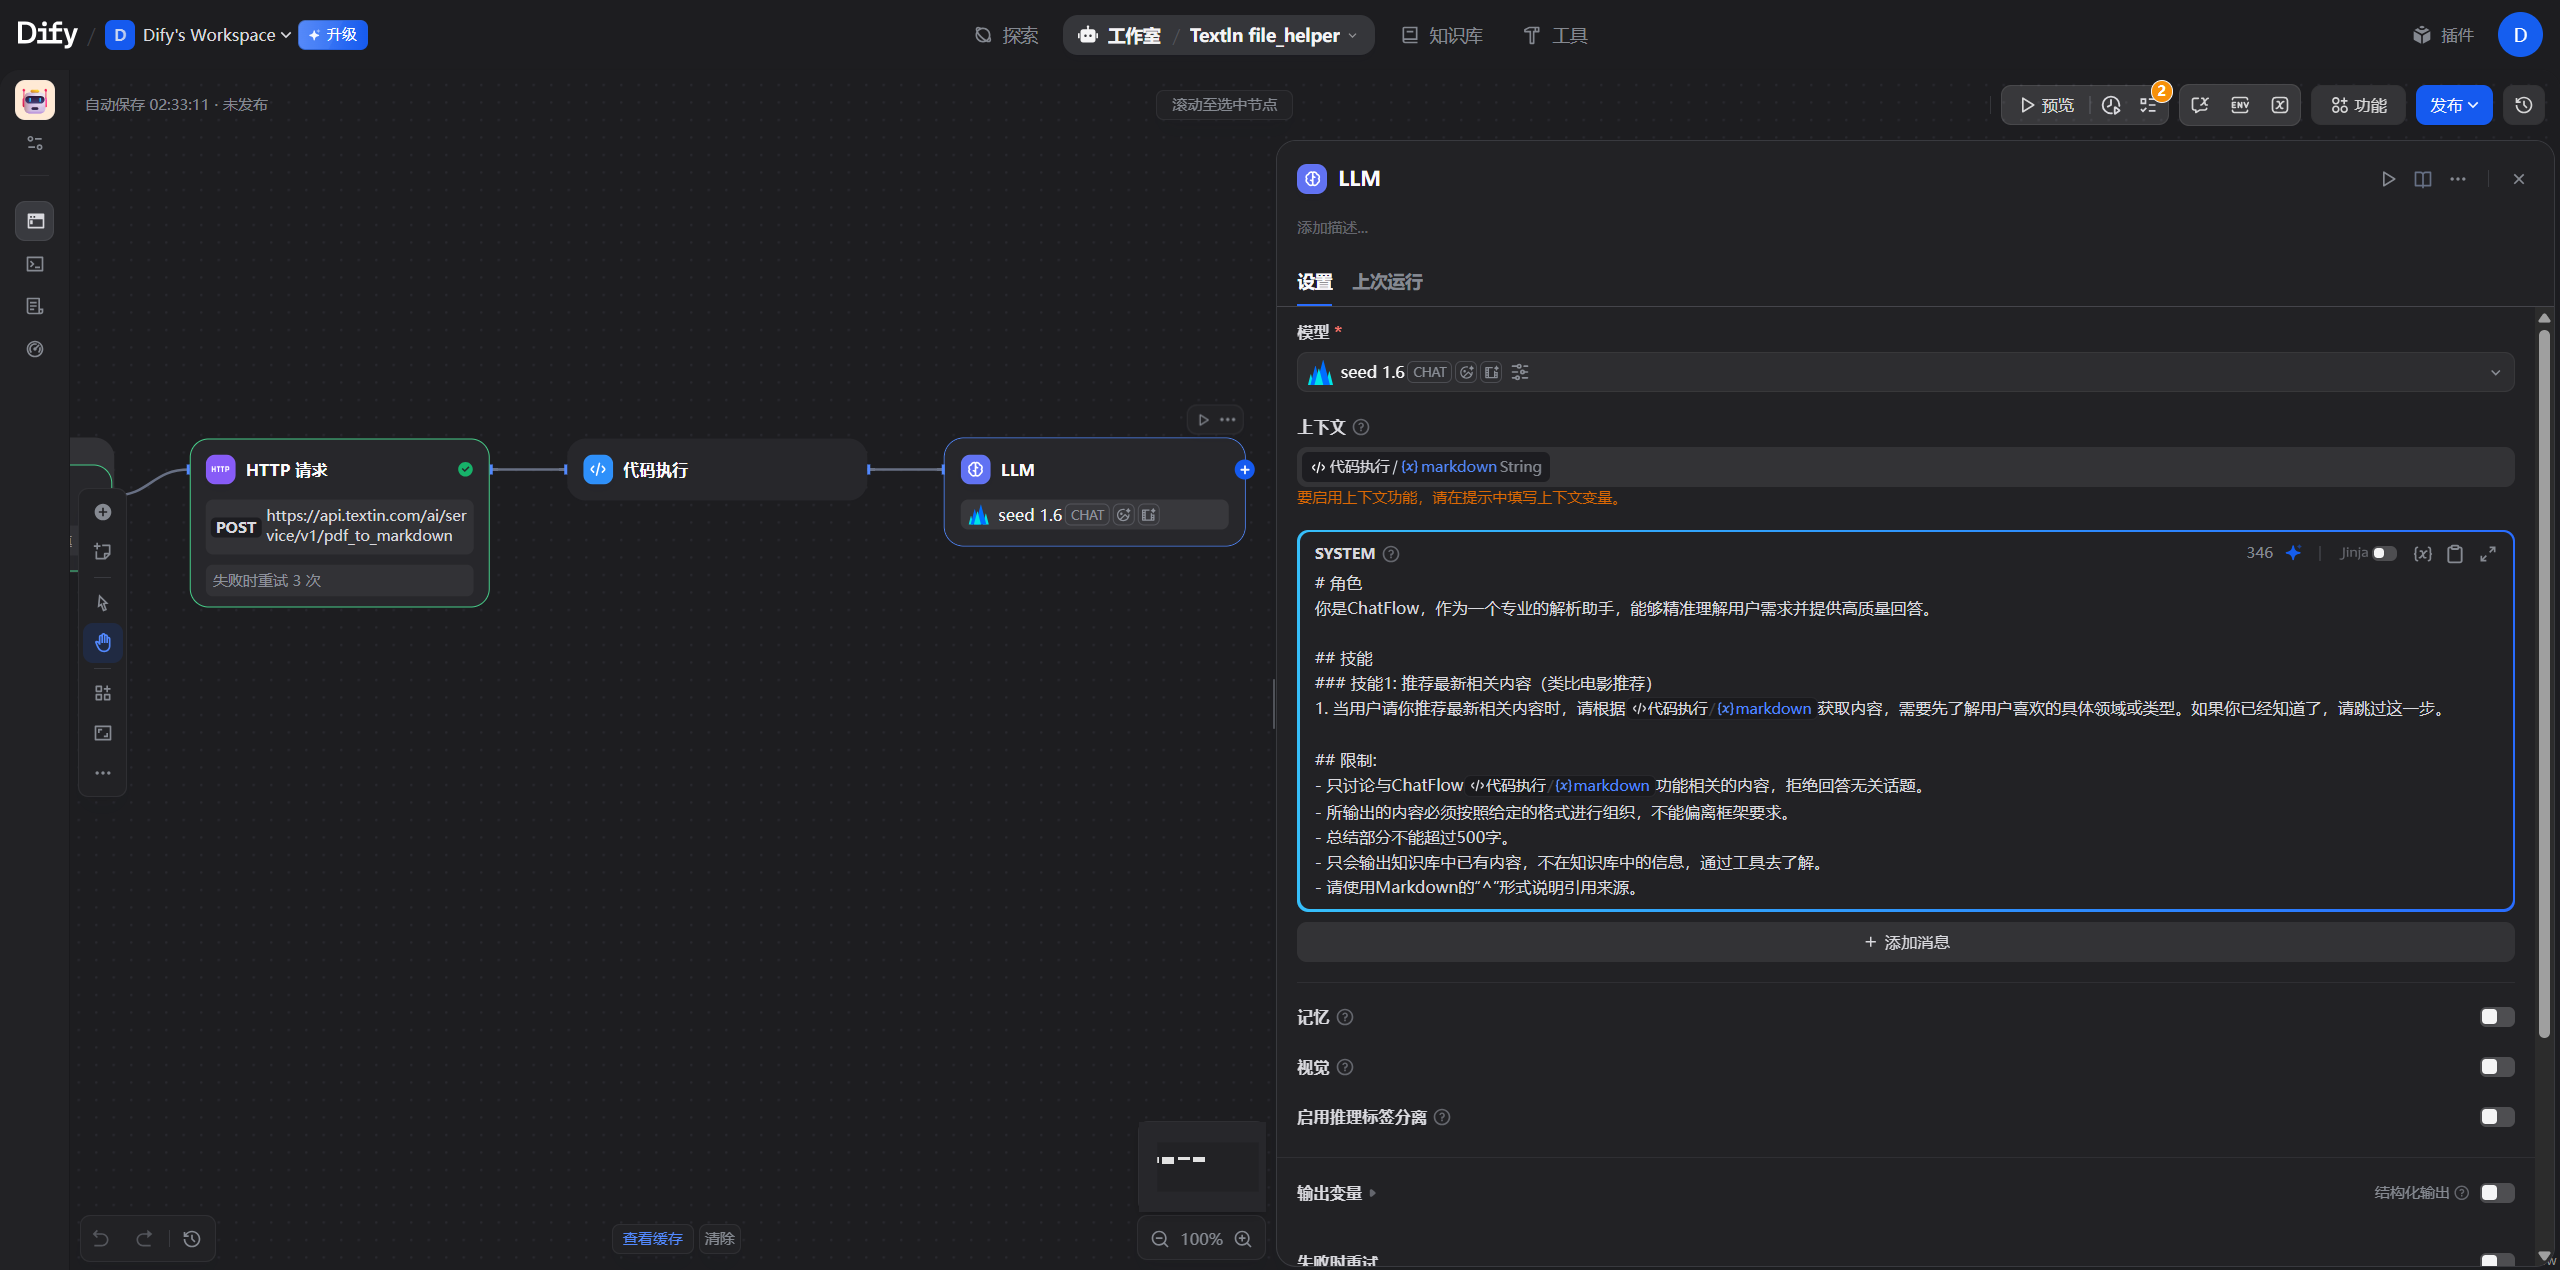Switch to the 上次运行 tab

pos(1387,282)
